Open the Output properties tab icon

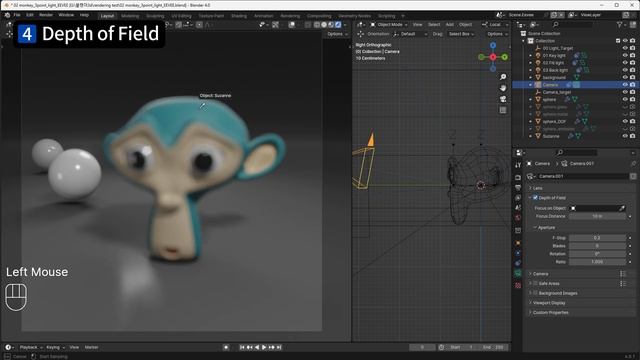(x=518, y=187)
